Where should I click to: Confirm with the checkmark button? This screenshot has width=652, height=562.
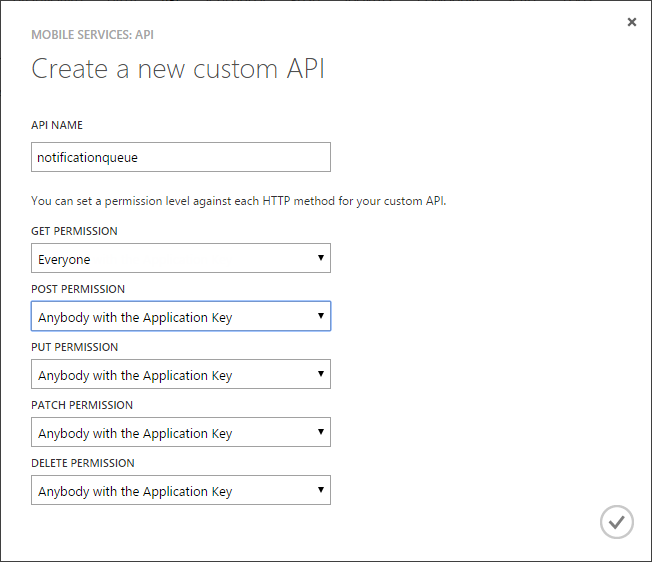point(616,521)
